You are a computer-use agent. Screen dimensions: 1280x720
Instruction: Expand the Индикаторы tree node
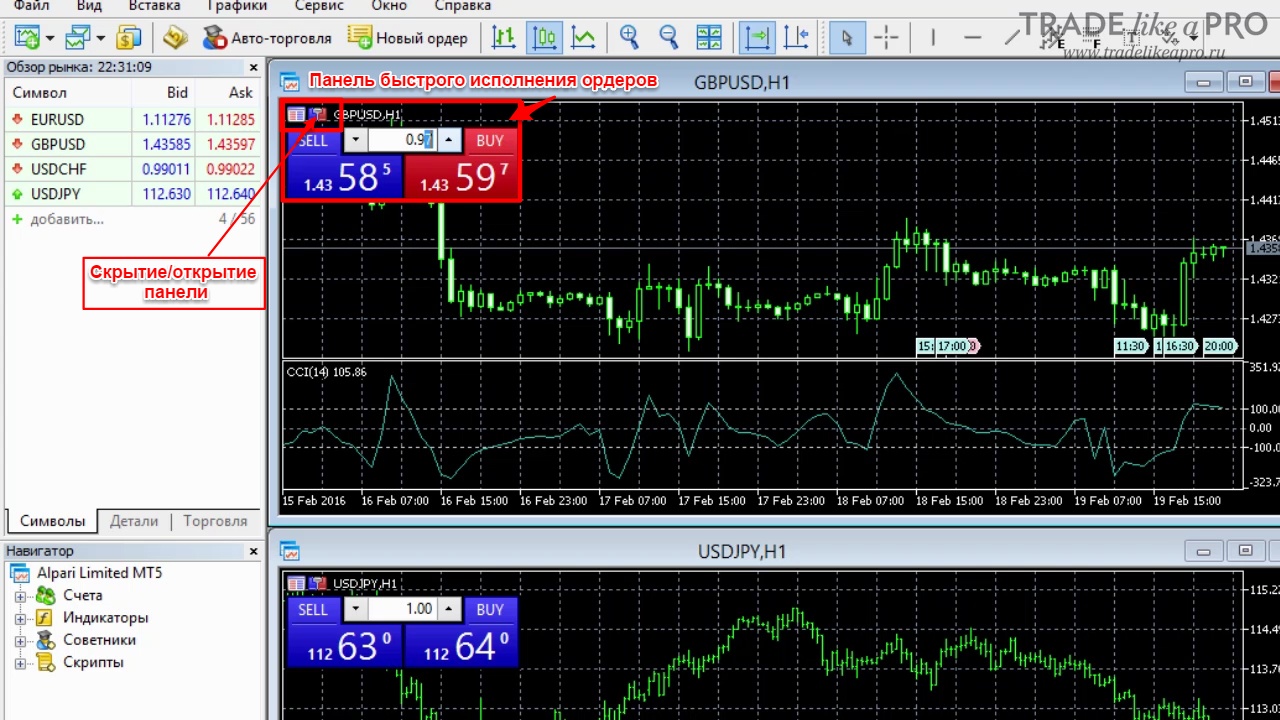pyautogui.click(x=20, y=619)
